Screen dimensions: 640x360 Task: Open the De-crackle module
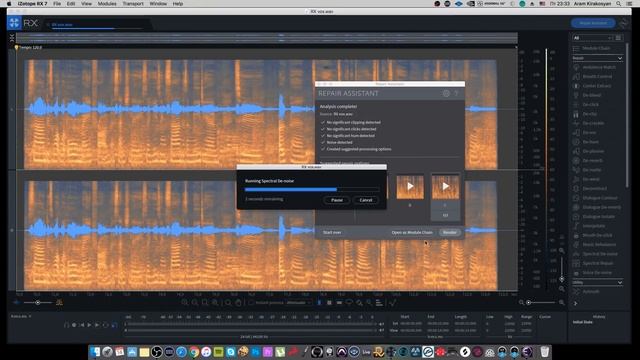coord(593,123)
